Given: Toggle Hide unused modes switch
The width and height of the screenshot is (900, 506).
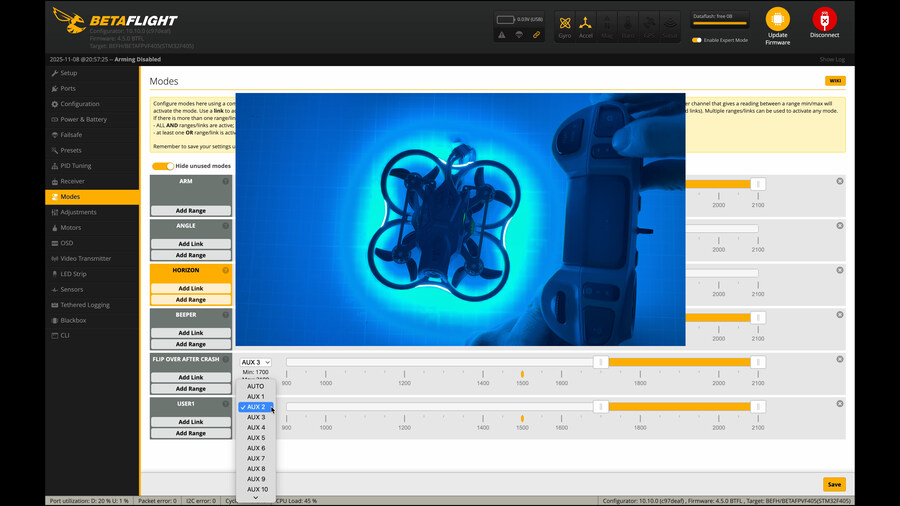Looking at the screenshot, I should pos(162,166).
